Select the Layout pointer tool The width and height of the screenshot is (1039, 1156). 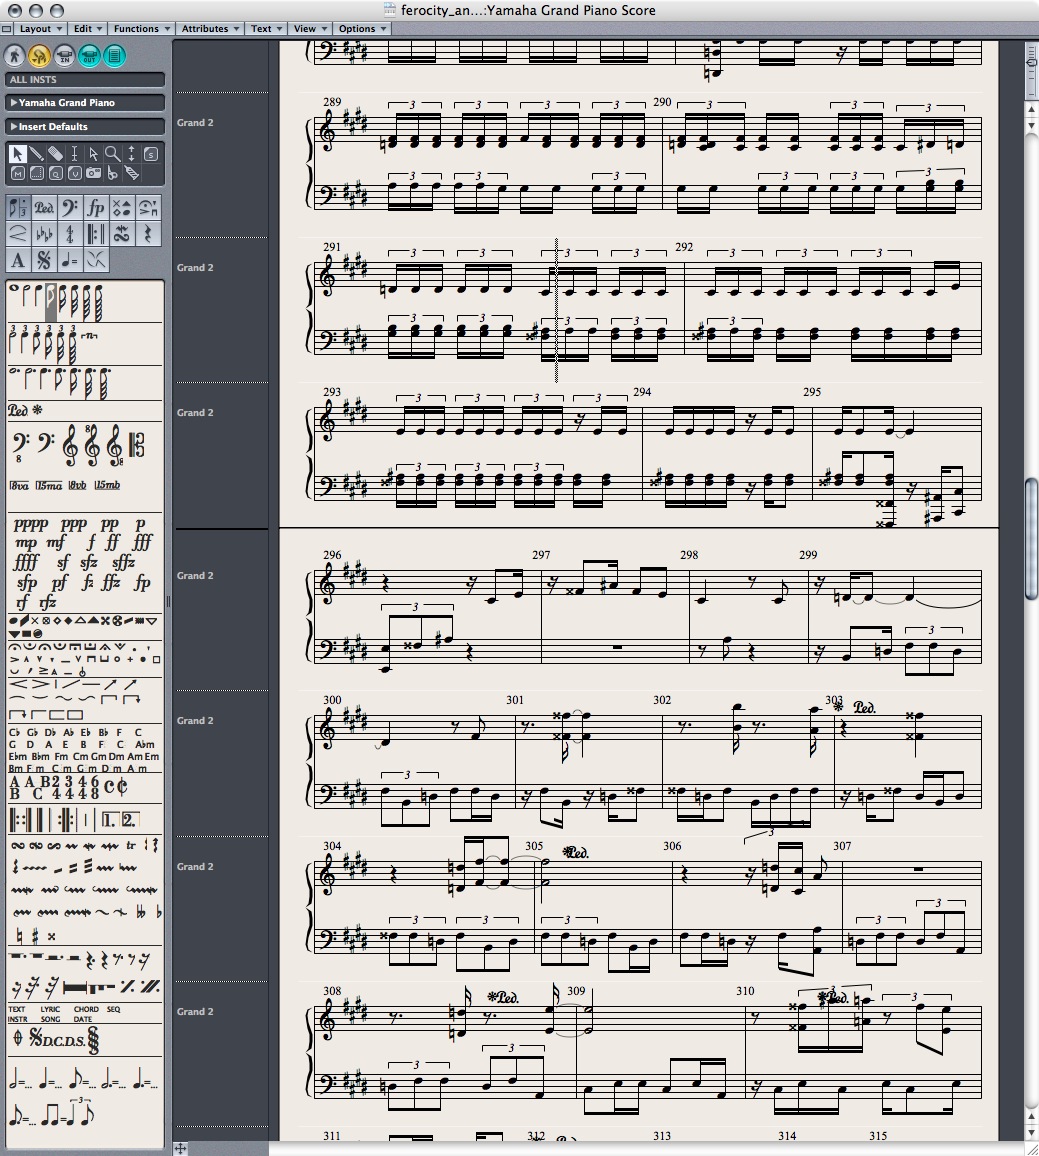[94, 153]
